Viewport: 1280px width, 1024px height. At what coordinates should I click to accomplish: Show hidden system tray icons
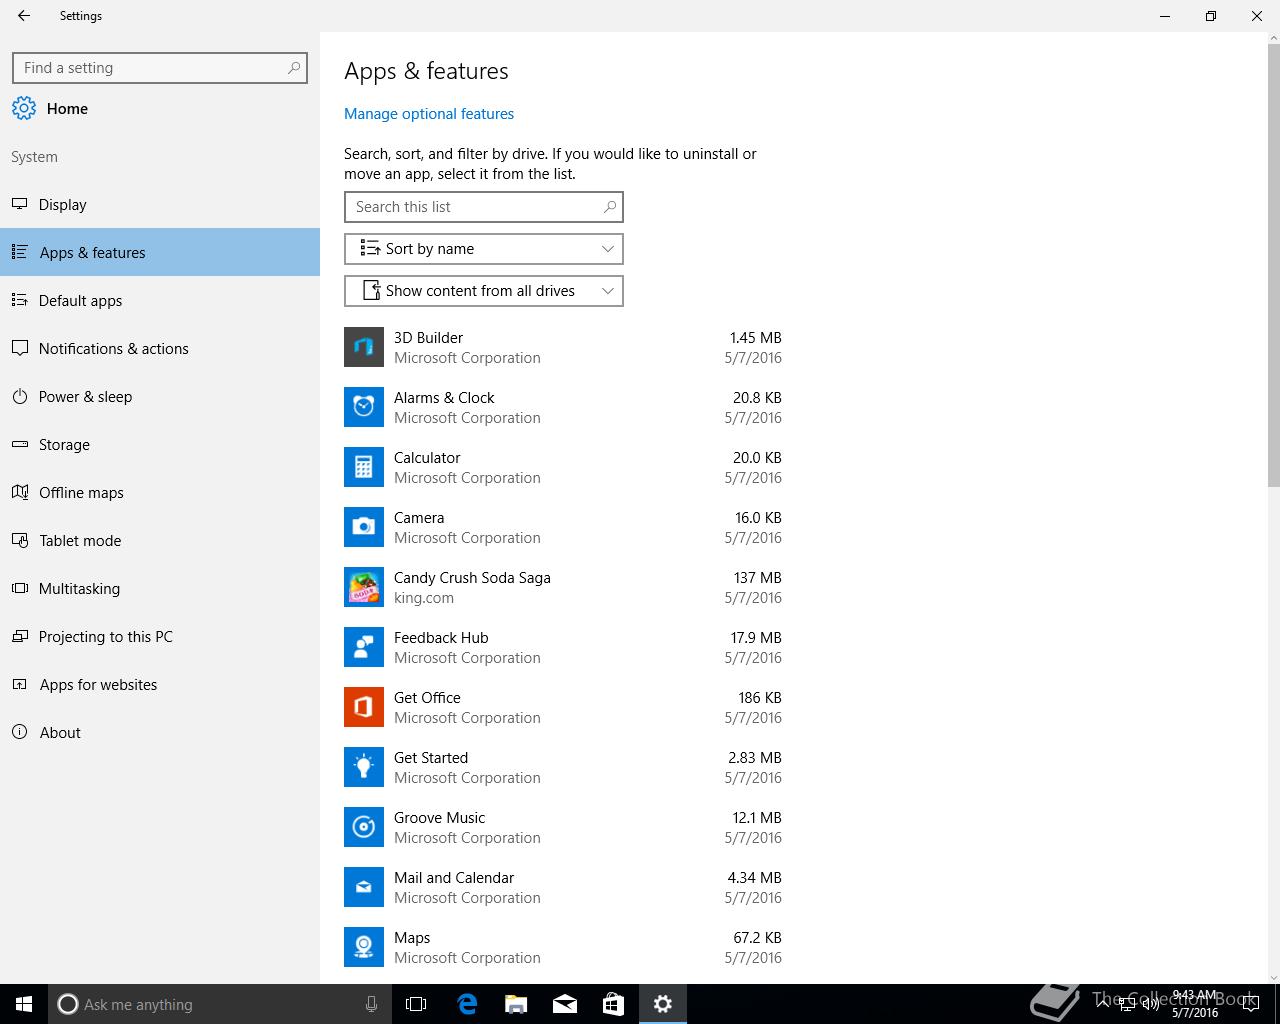[1103, 1004]
